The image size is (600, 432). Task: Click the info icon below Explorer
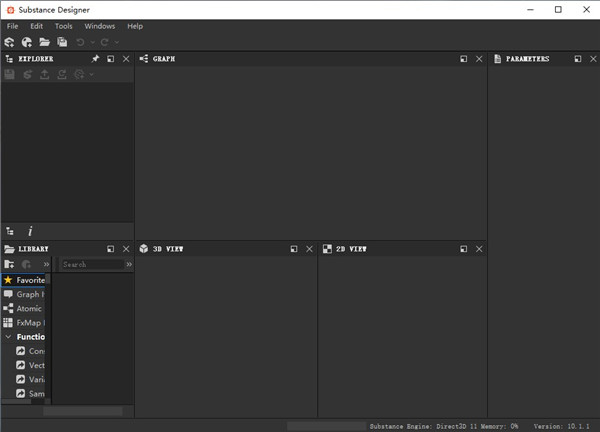pos(30,231)
